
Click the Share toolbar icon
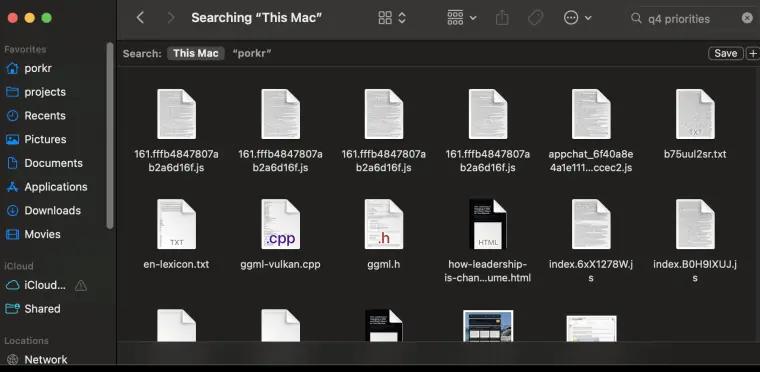coord(502,18)
